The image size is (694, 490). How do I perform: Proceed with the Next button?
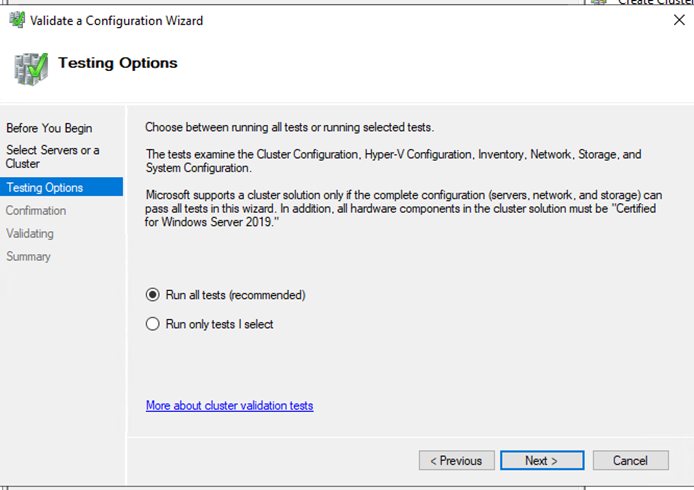(541, 461)
